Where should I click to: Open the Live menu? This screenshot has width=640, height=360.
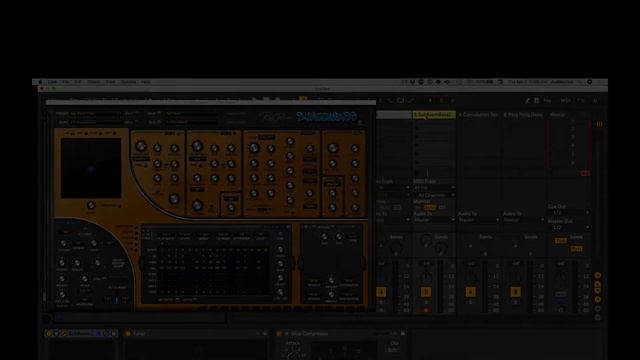point(52,82)
